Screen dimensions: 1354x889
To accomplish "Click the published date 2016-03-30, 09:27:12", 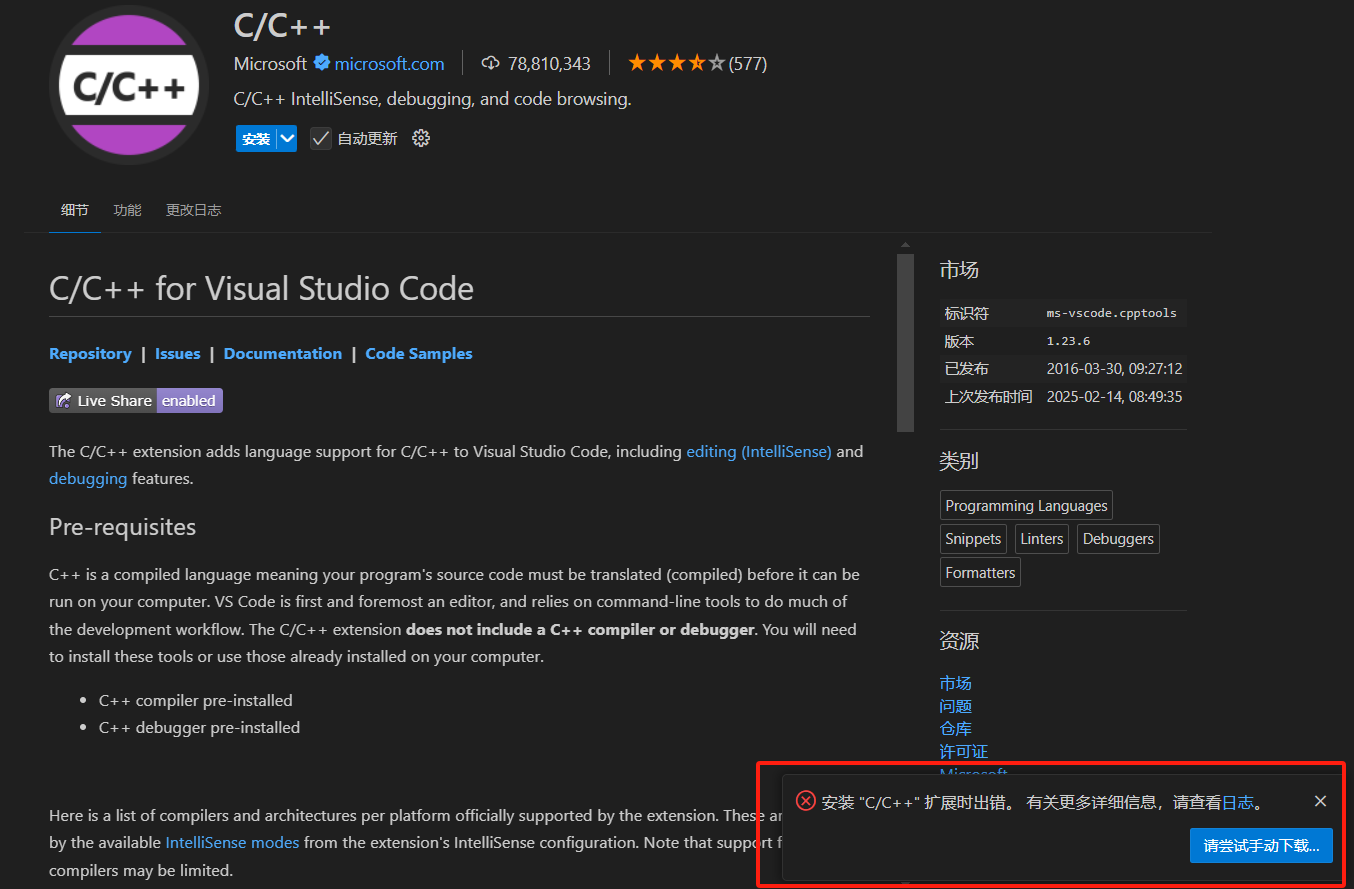I will [1114, 369].
